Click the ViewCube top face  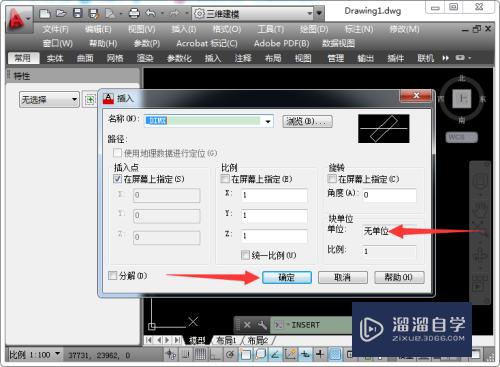(x=462, y=99)
